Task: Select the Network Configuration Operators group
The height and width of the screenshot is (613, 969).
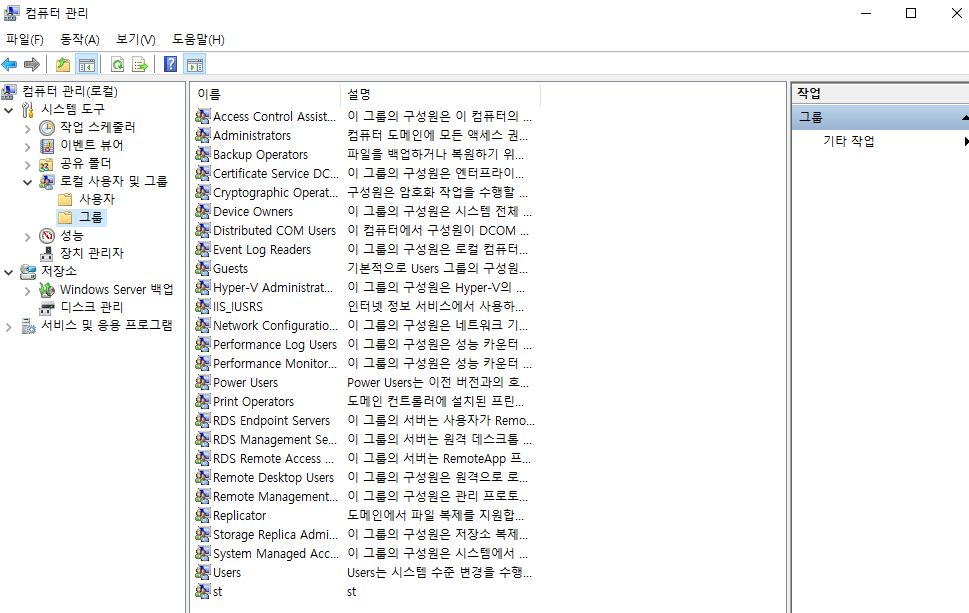Action: [276, 325]
